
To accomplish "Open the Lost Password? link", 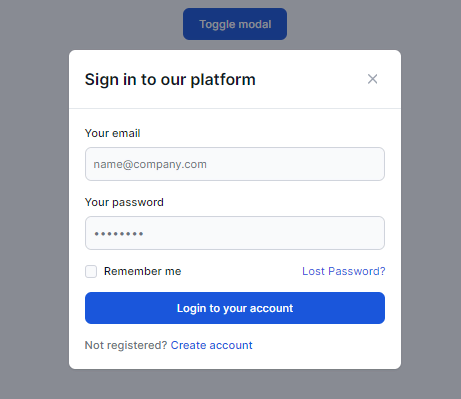I will [x=344, y=271].
